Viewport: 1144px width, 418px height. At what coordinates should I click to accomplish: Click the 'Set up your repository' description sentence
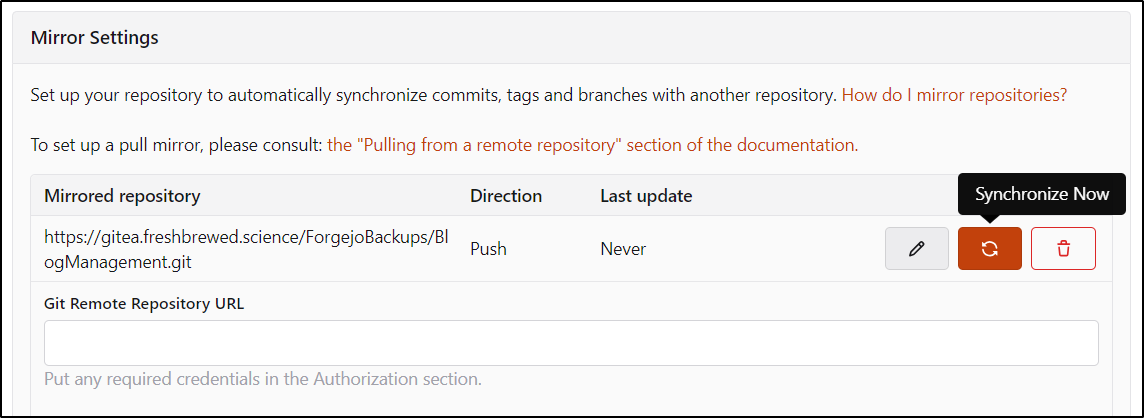(433, 95)
